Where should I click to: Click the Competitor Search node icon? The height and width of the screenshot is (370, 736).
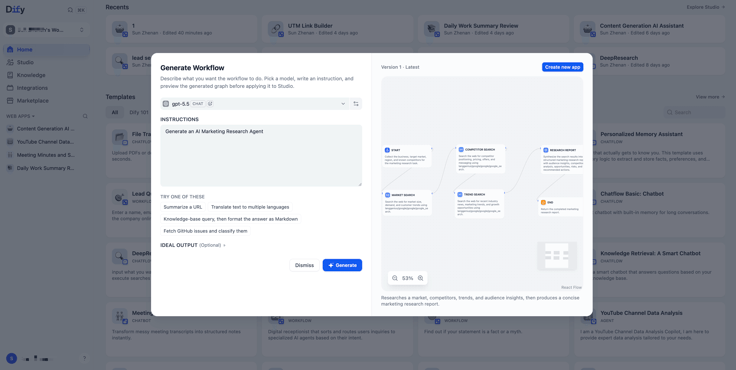coord(461,149)
